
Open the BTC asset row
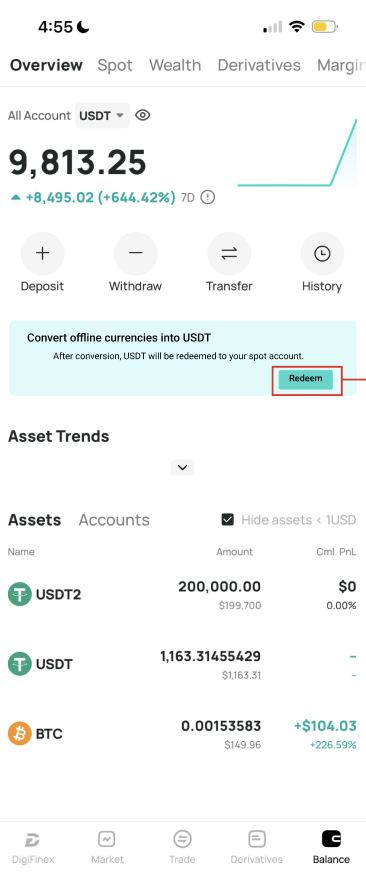click(183, 734)
